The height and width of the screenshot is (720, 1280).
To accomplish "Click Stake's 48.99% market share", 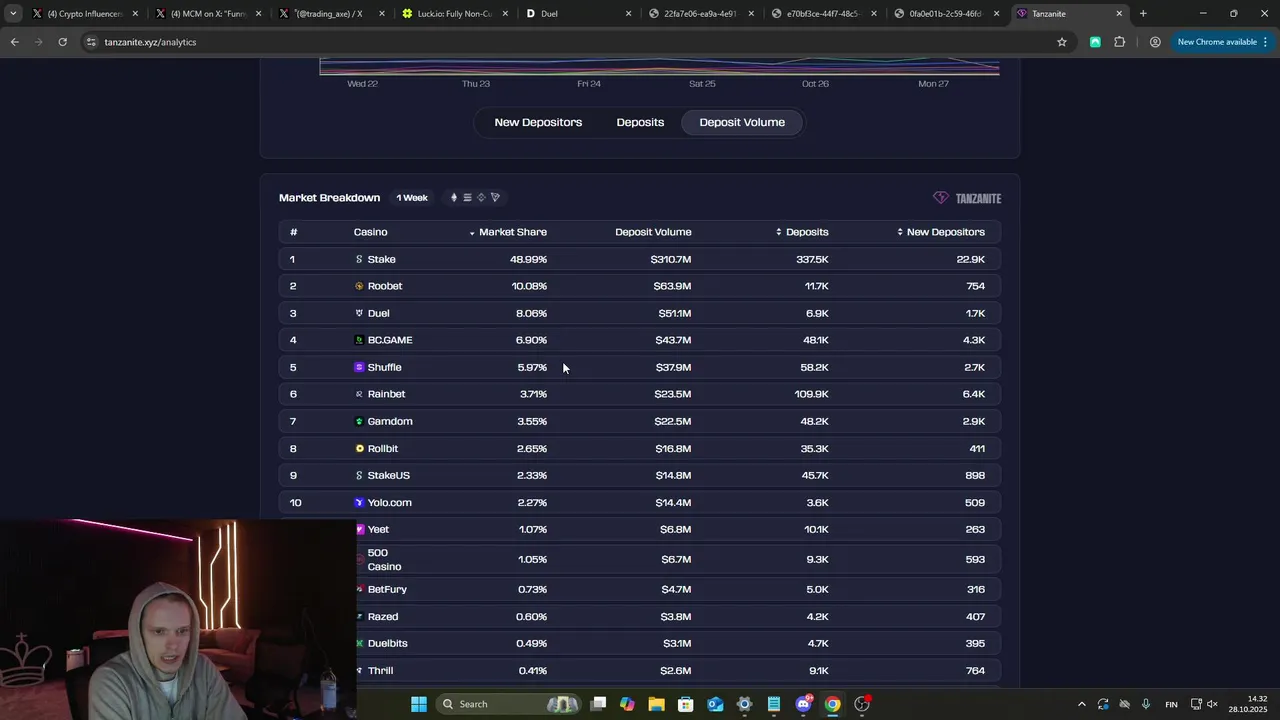I will (x=528, y=259).
